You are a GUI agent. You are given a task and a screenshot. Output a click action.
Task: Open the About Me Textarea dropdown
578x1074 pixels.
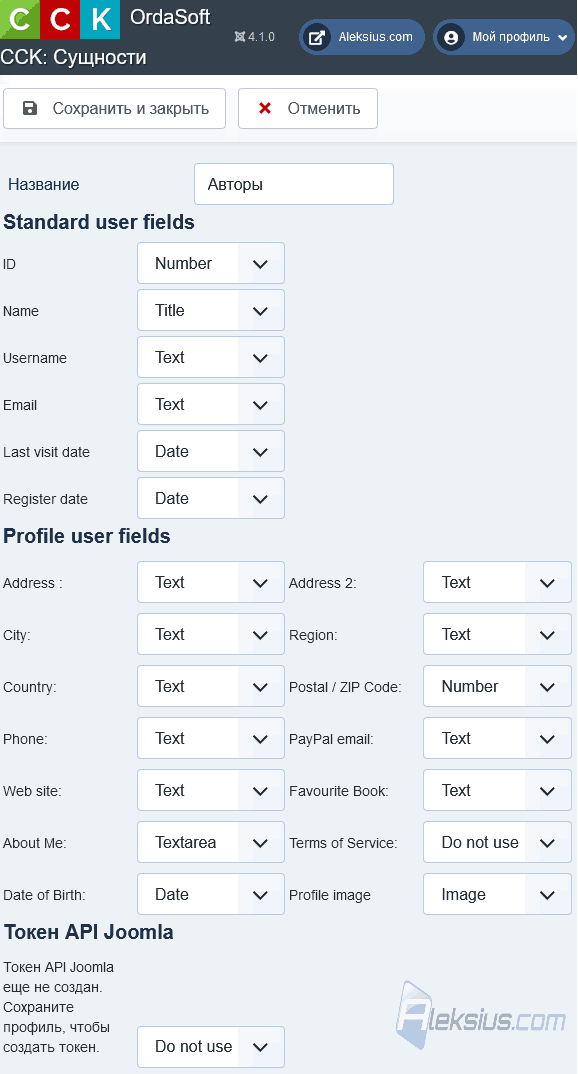(211, 842)
